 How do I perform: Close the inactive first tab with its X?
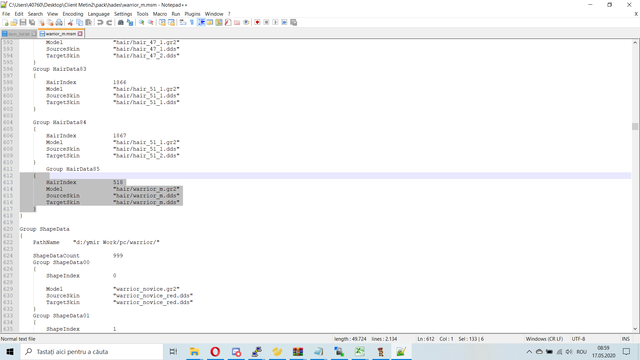point(34,34)
